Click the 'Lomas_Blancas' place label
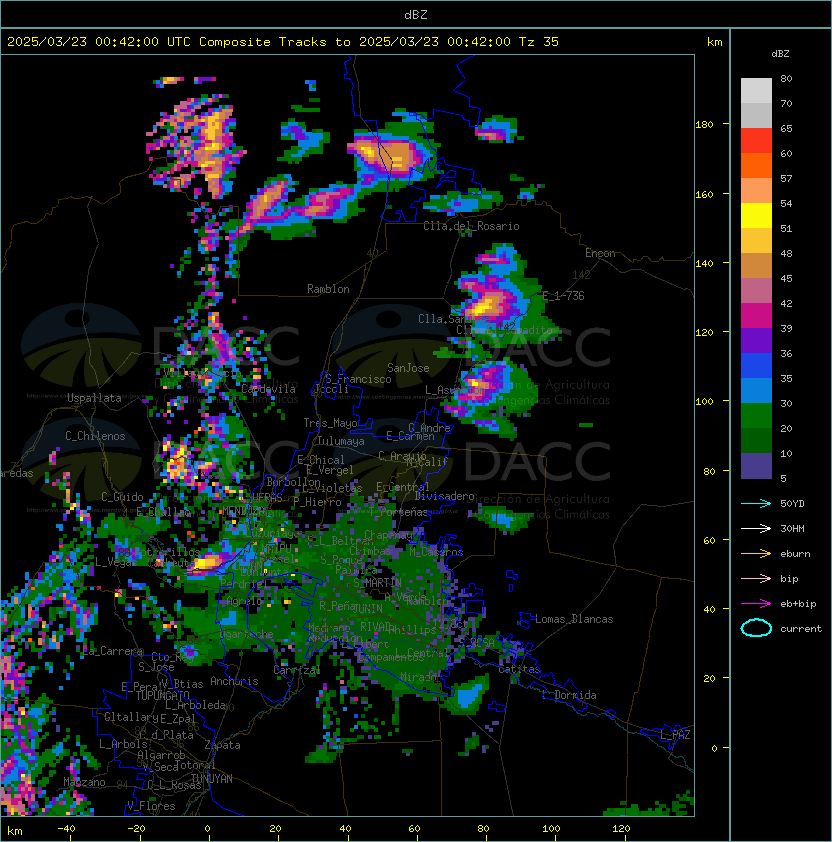Image resolution: width=832 pixels, height=842 pixels. pyautogui.click(x=574, y=619)
